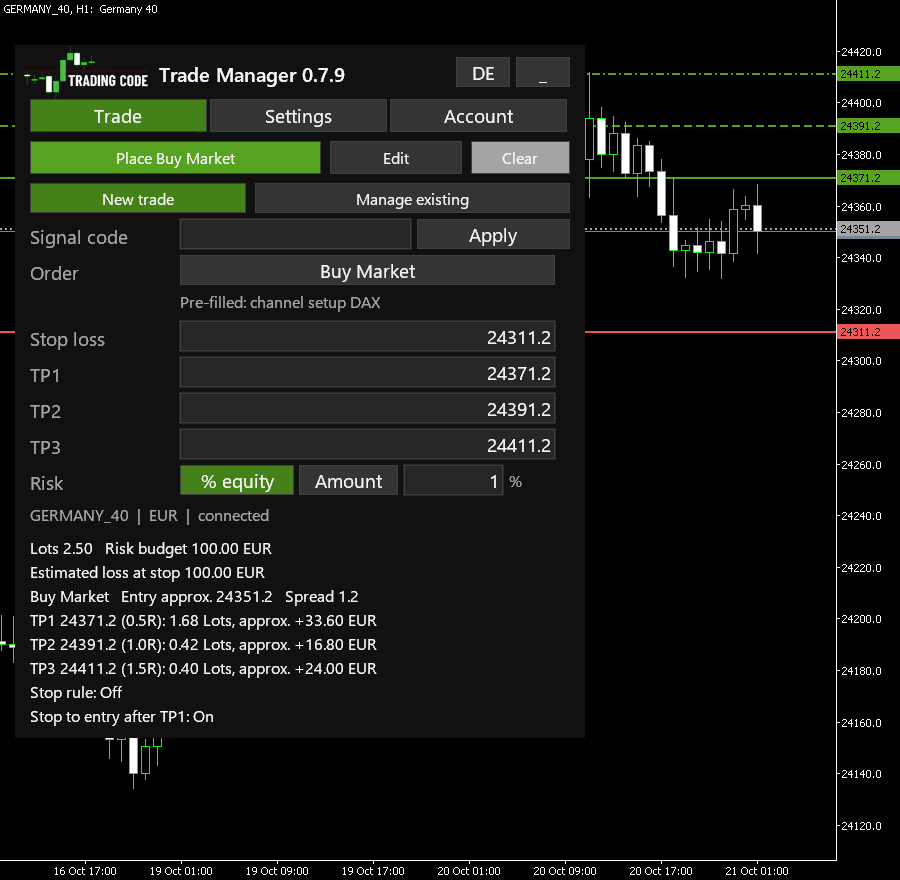Select % equity risk mode
900x880 pixels.
(x=237, y=480)
